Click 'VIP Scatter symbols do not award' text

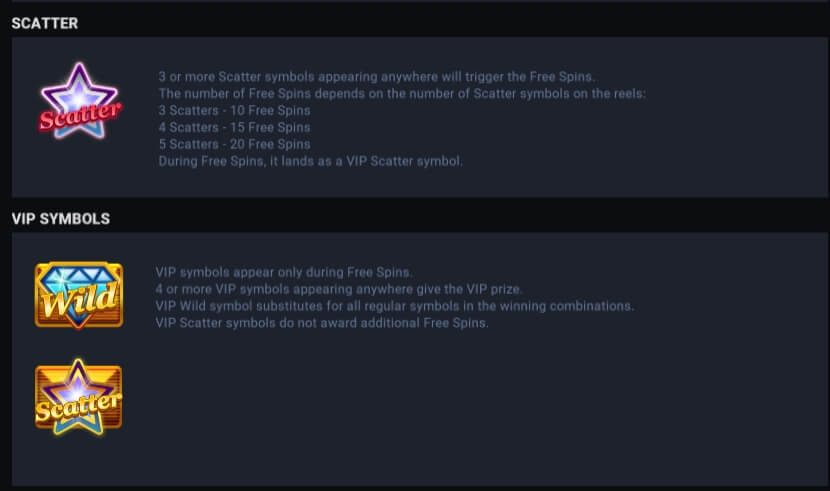tap(322, 323)
